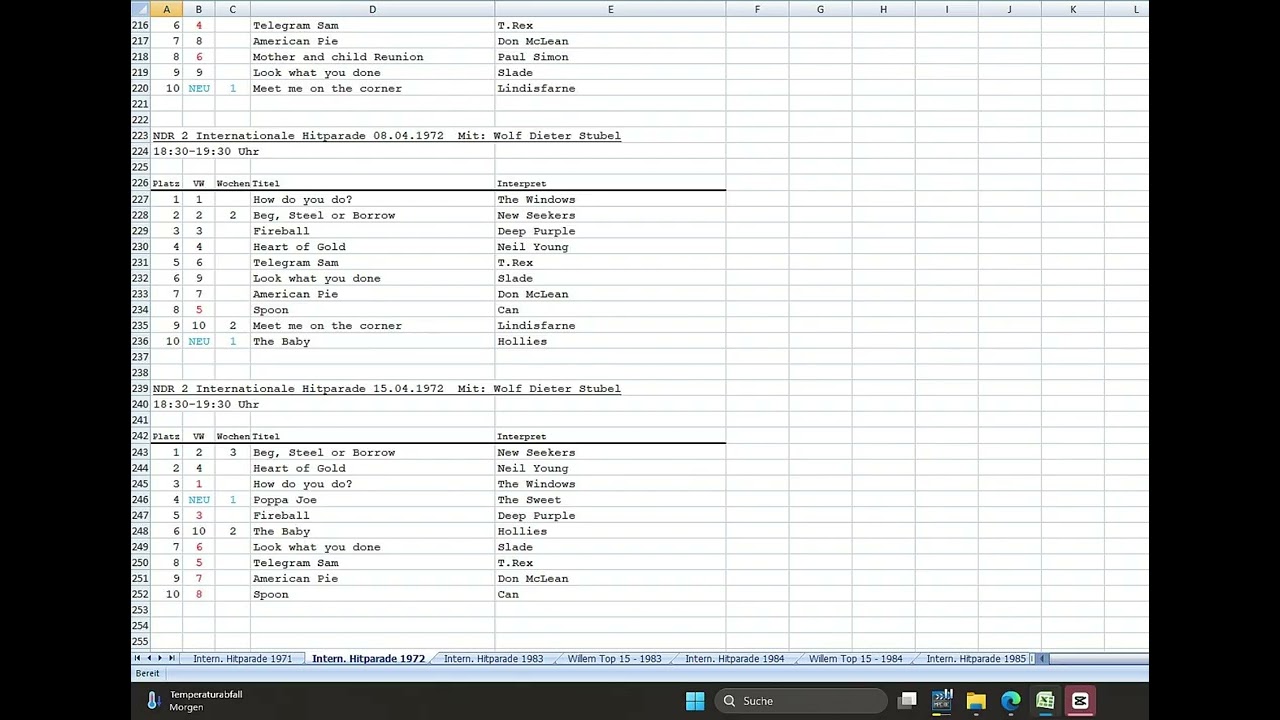
Task: Jump to the first sheet with the navigation arrow
Action: click(x=137, y=658)
